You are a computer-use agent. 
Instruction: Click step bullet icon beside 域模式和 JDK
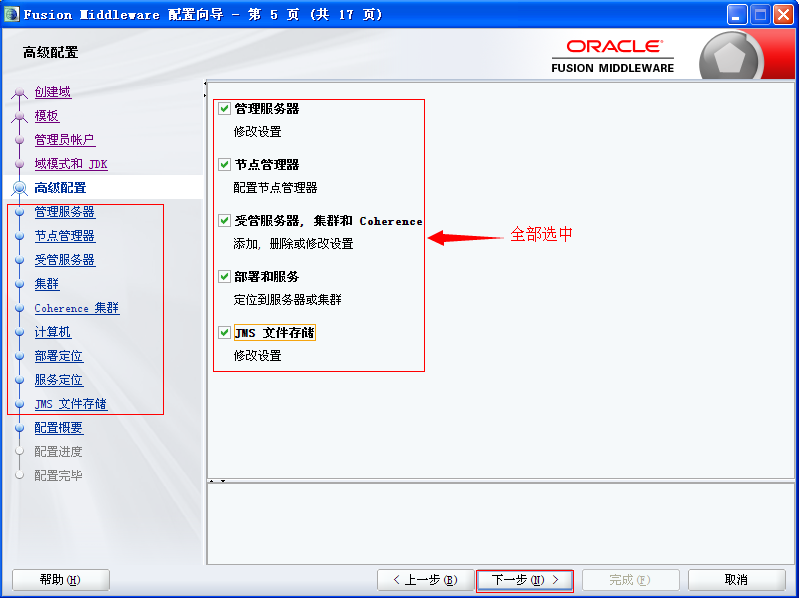pos(19,164)
